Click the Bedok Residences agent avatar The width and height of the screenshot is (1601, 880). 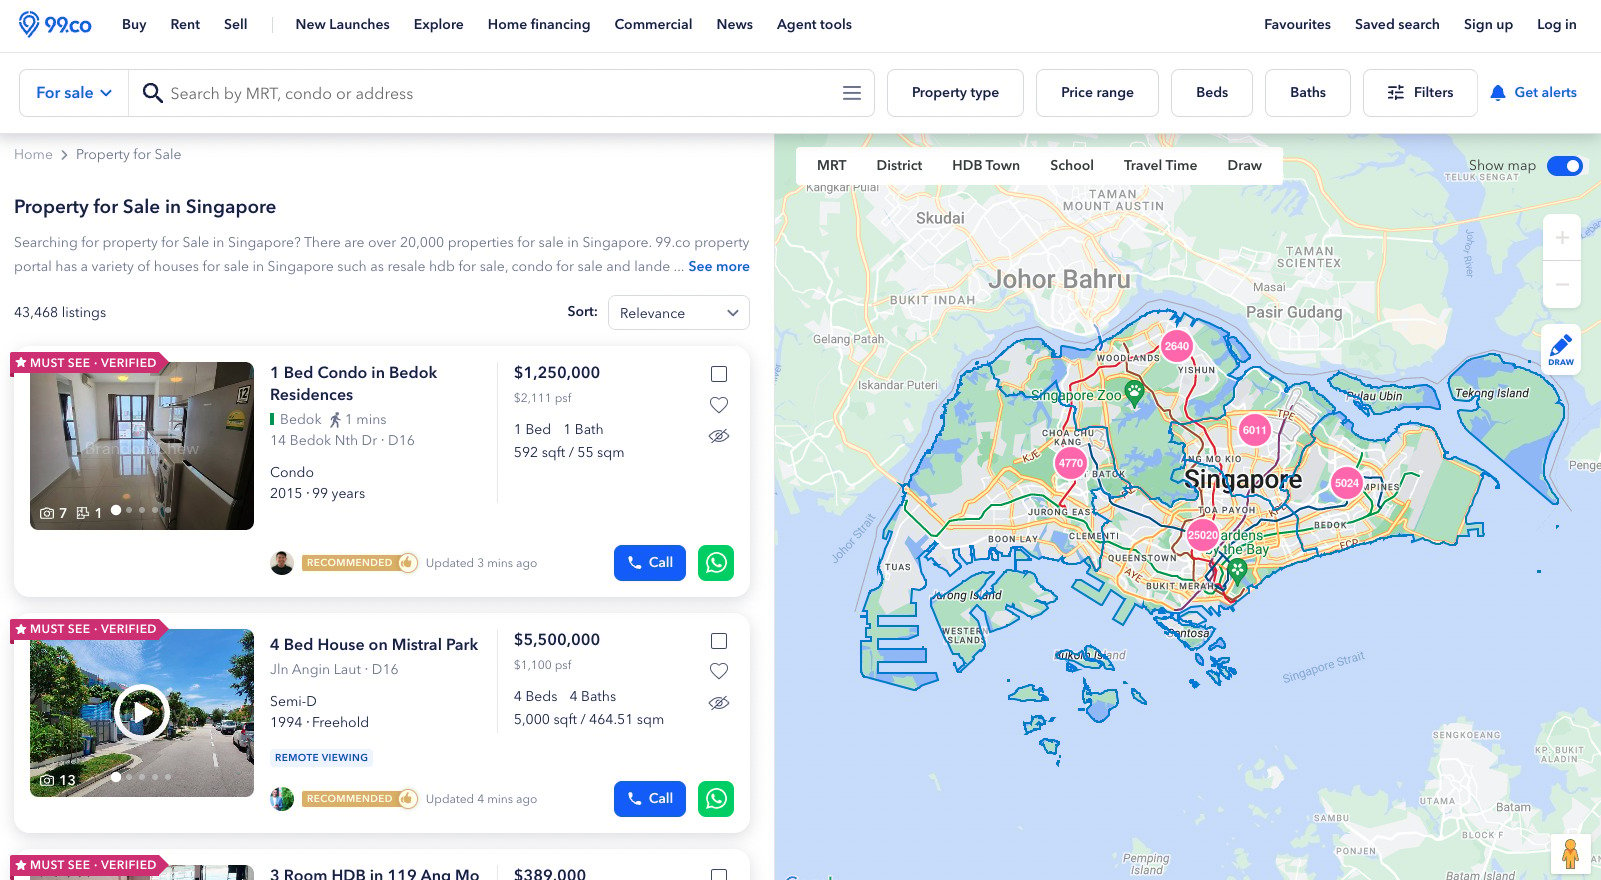click(x=282, y=563)
